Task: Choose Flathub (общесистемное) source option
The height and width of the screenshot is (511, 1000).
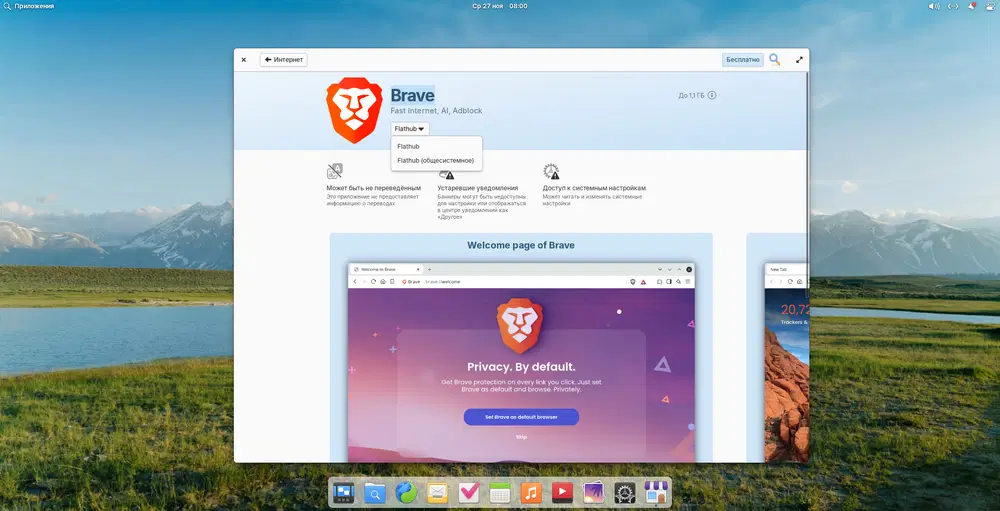Action: (437, 161)
